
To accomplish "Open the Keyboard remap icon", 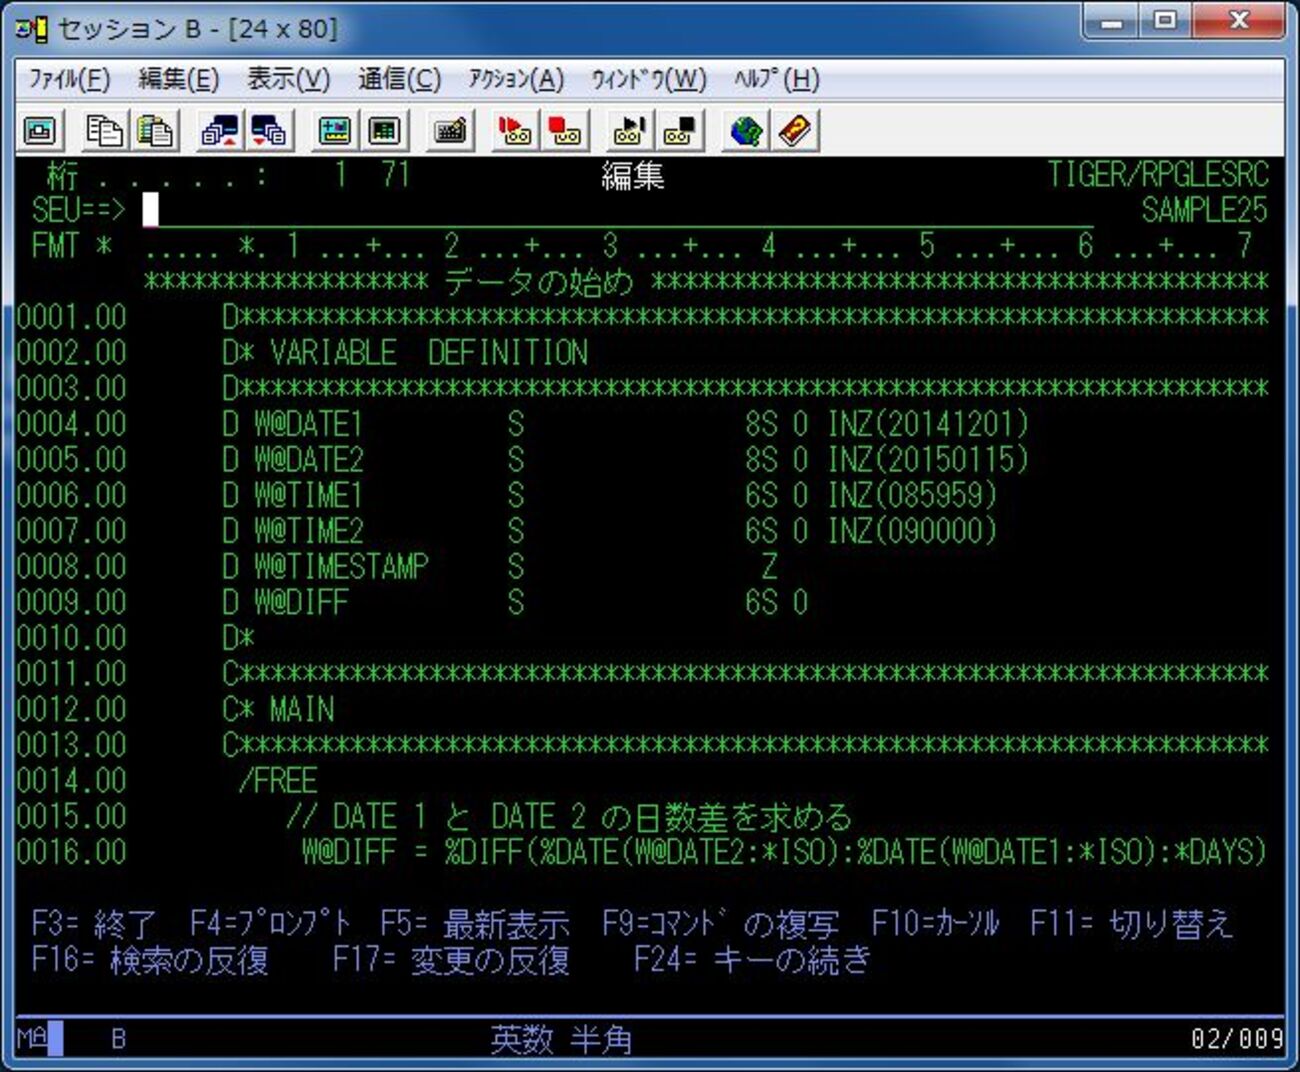I will click(x=450, y=131).
